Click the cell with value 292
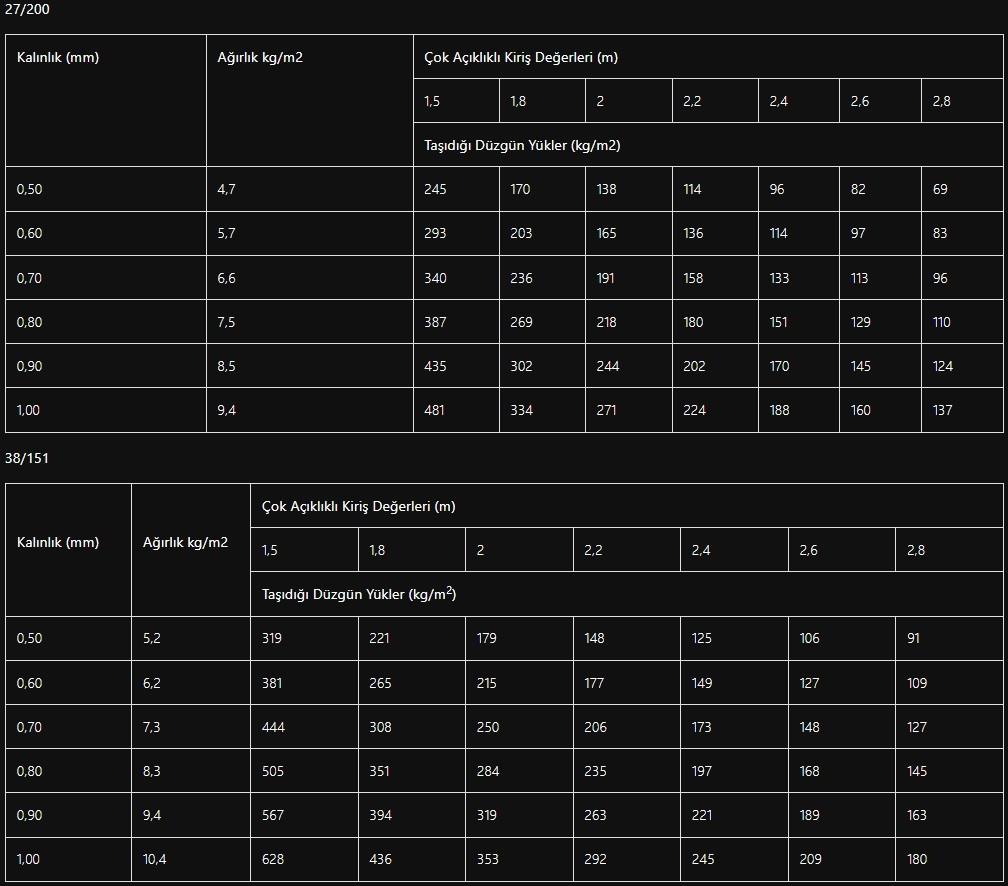Screen dimensions: 1008x886 pyautogui.click(x=595, y=859)
